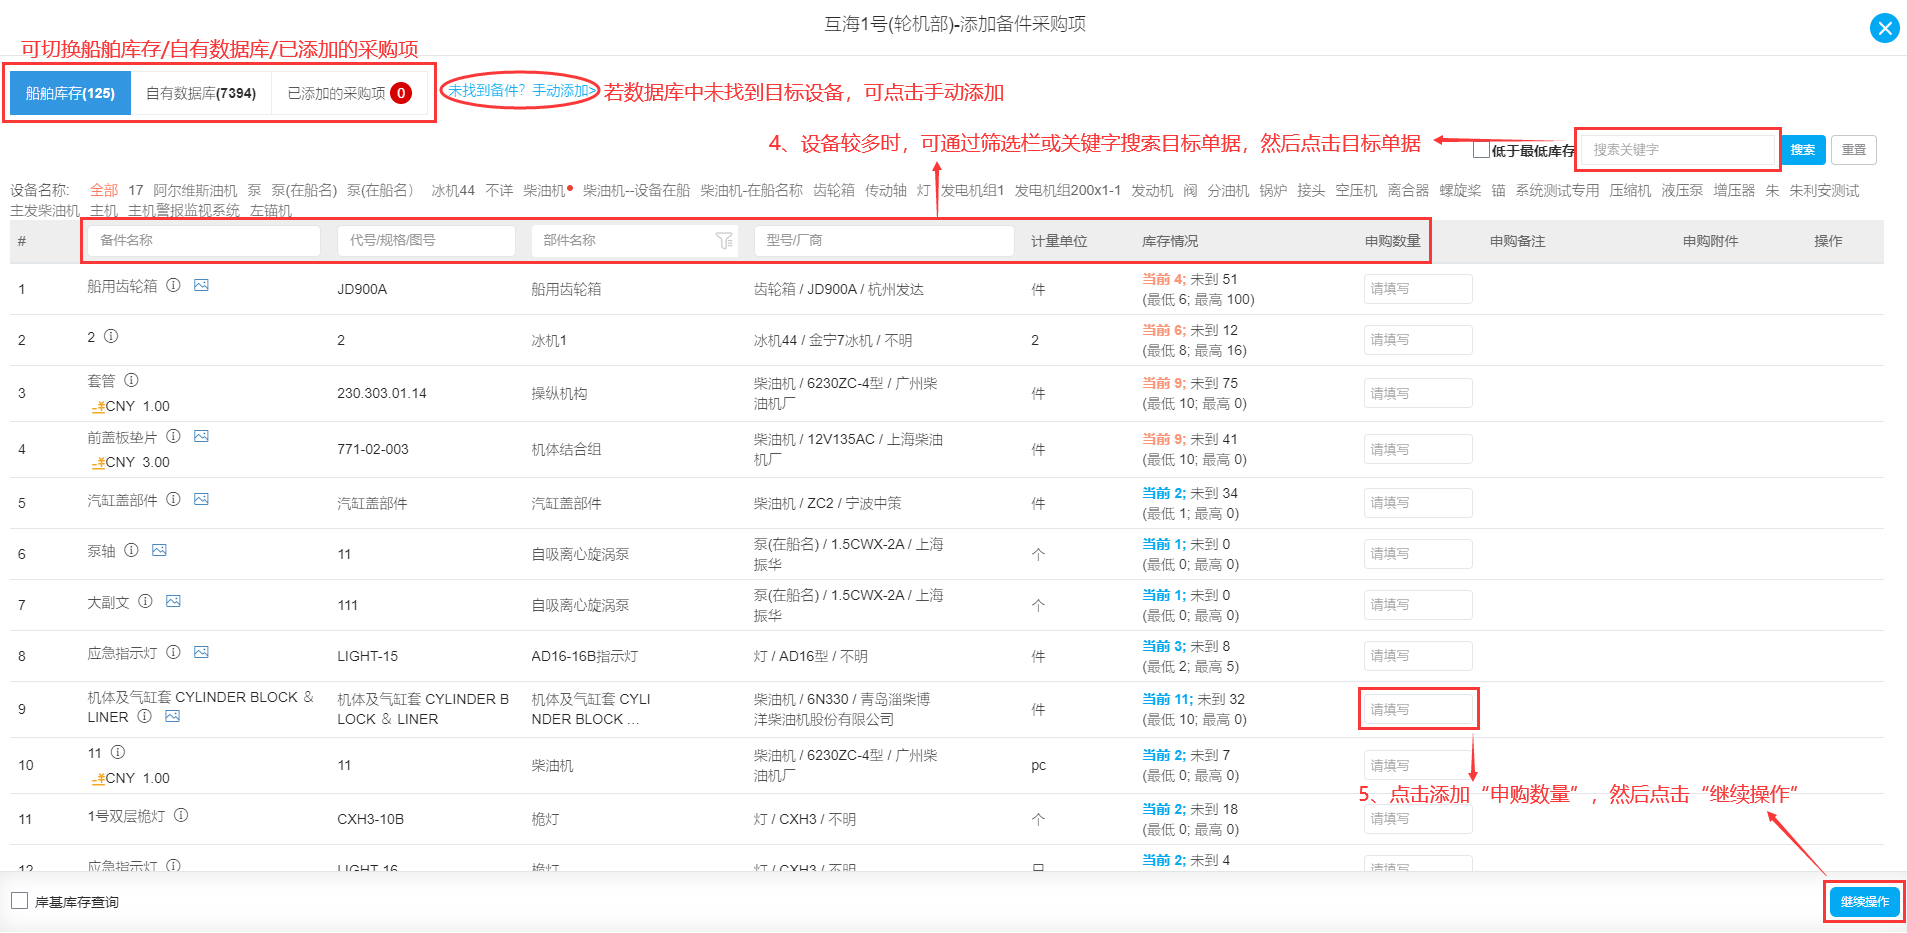Click the price icon under 套管
Image resolution: width=1907 pixels, height=933 pixels.
point(98,407)
